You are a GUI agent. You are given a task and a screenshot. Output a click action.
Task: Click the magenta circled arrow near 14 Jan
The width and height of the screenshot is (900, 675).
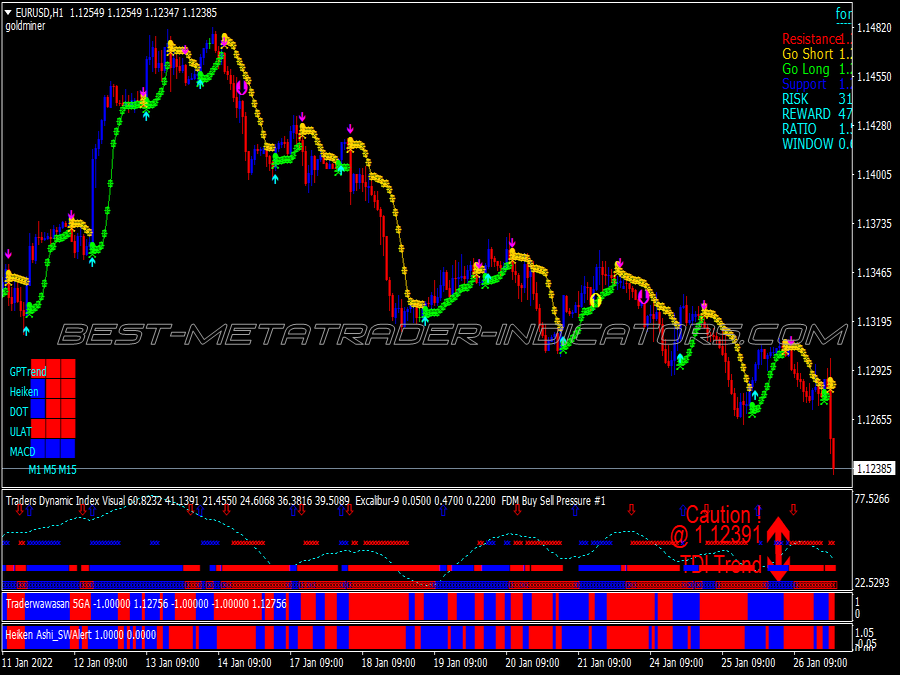[x=242, y=88]
